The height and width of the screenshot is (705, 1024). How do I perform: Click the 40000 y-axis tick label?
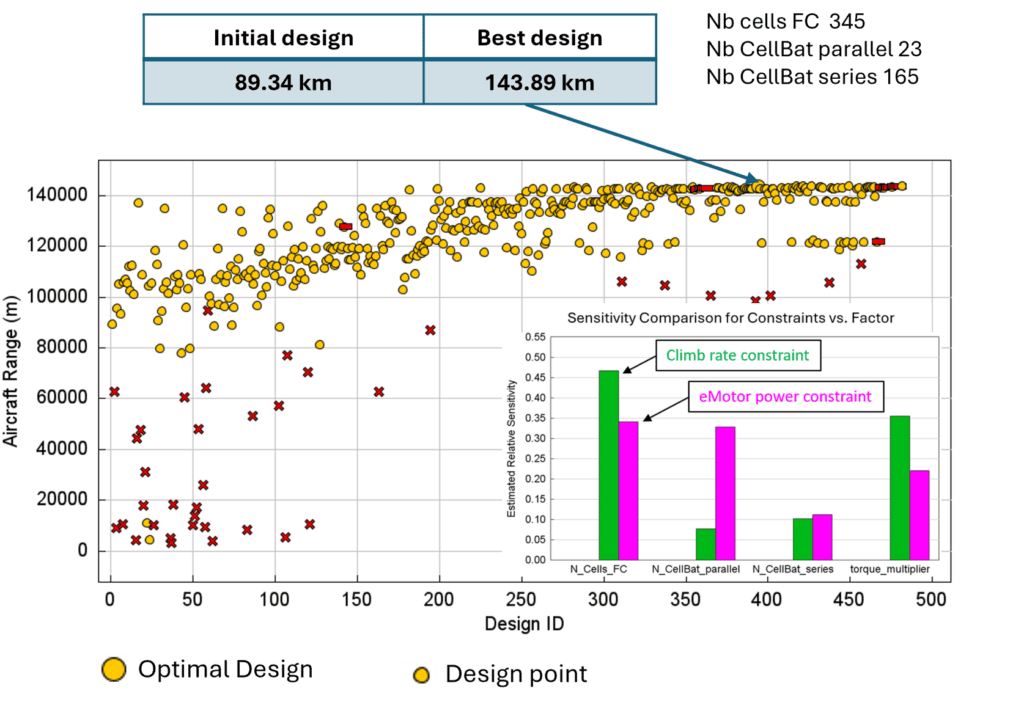click(x=61, y=448)
